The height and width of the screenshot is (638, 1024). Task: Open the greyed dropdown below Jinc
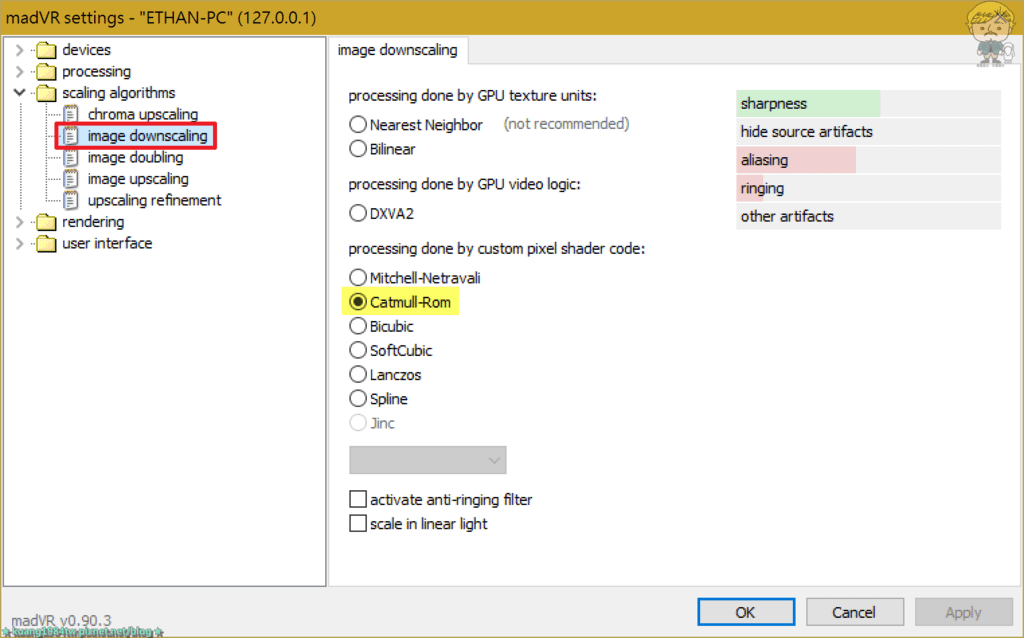coord(428,460)
